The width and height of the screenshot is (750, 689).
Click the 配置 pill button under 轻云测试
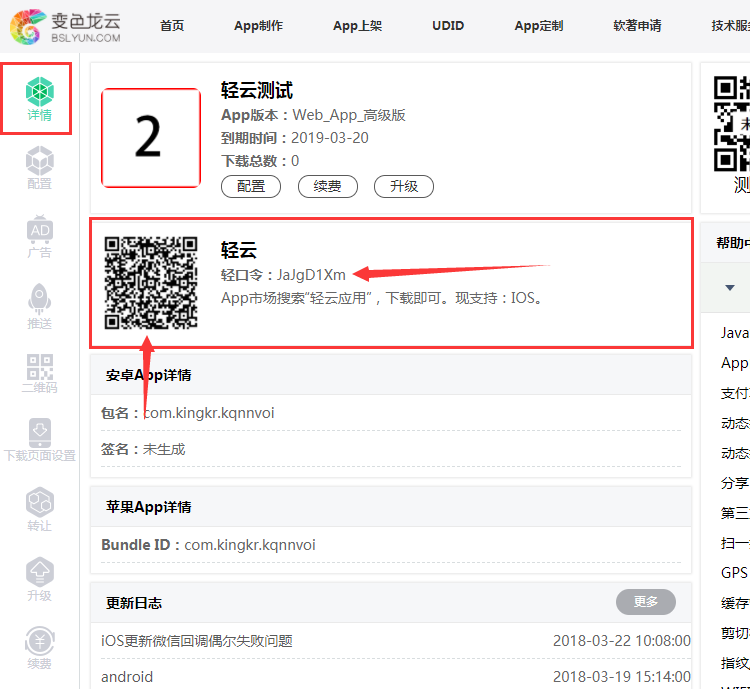(251, 186)
